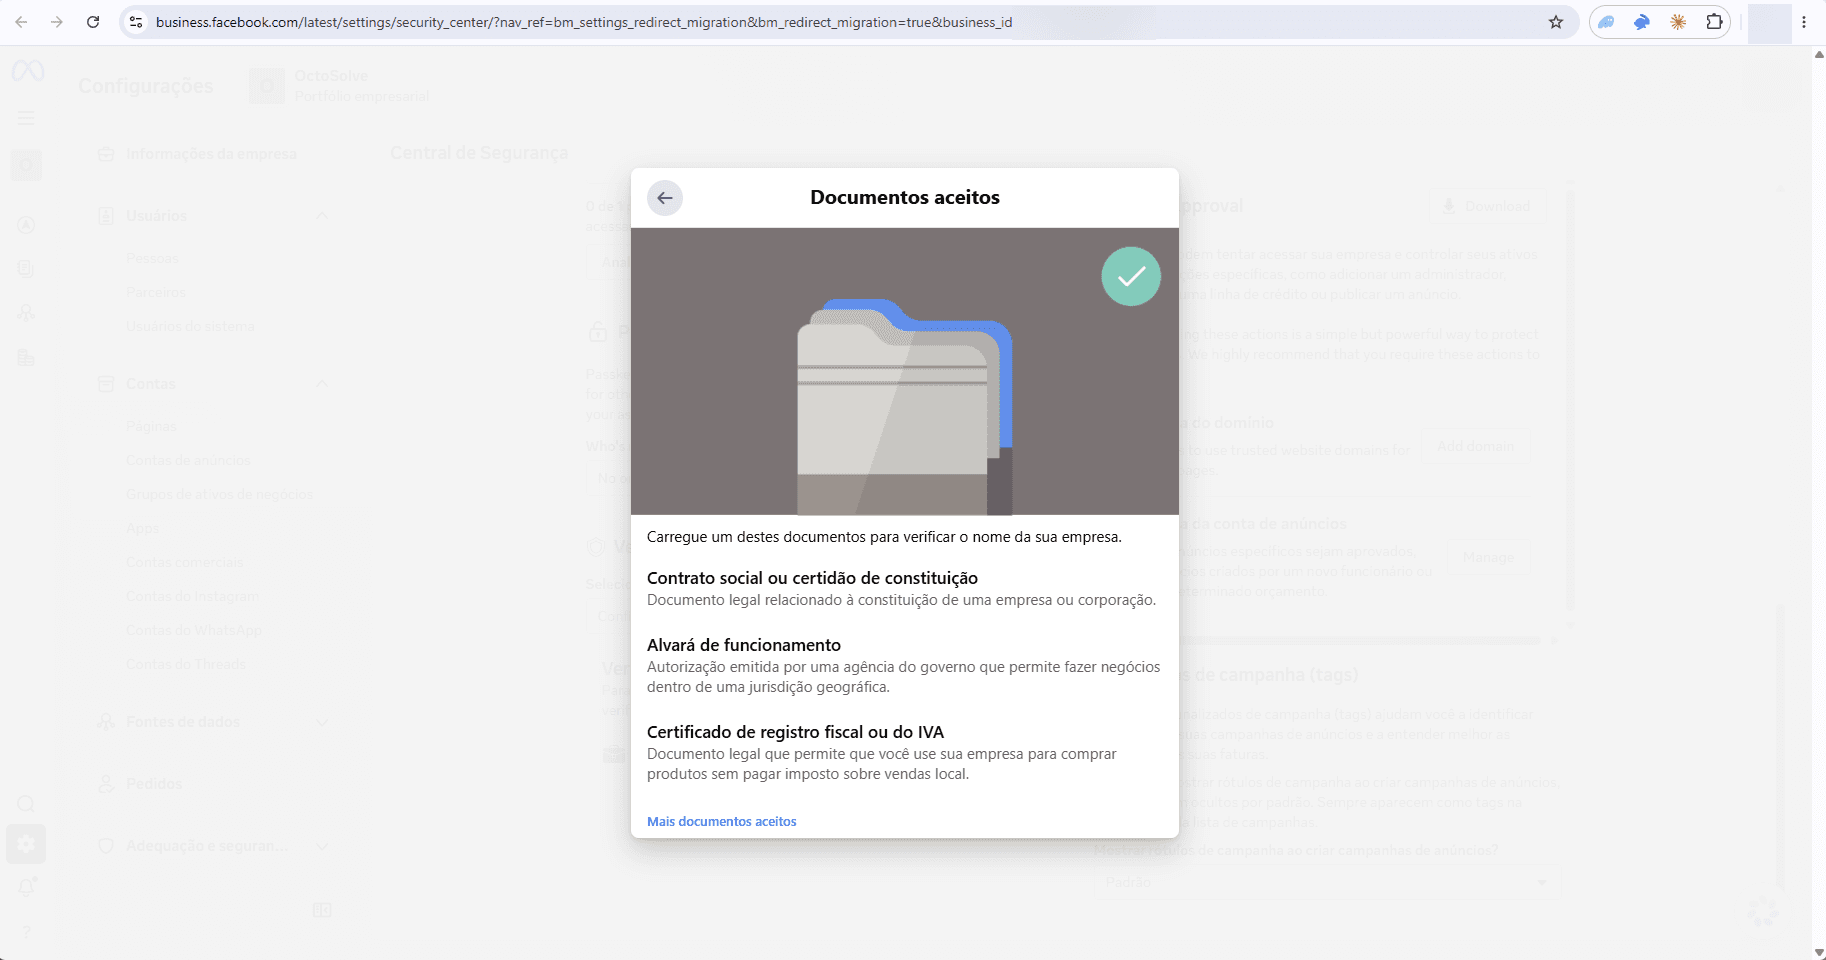This screenshot has width=1826, height=960.
Task: Click the search magnifier in left rail
Action: [27, 804]
